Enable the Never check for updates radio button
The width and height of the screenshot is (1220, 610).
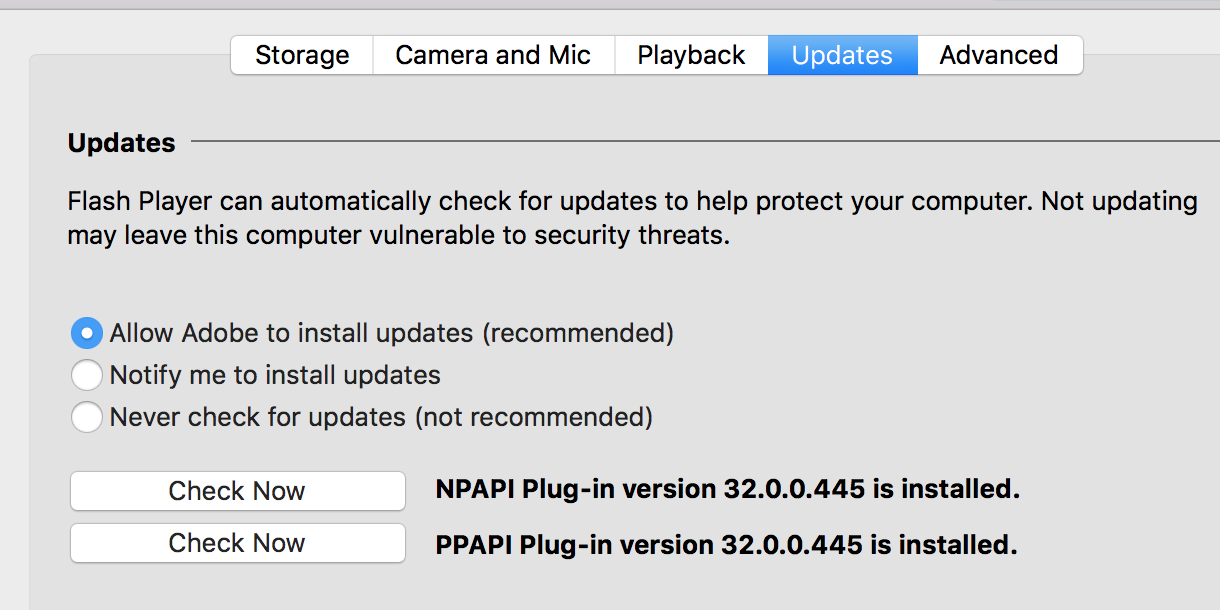87,417
